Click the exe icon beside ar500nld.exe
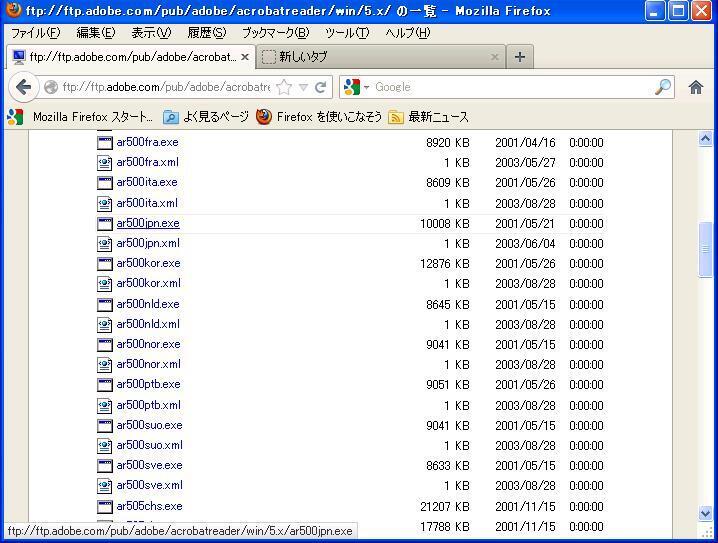718x543 pixels. (x=105, y=304)
